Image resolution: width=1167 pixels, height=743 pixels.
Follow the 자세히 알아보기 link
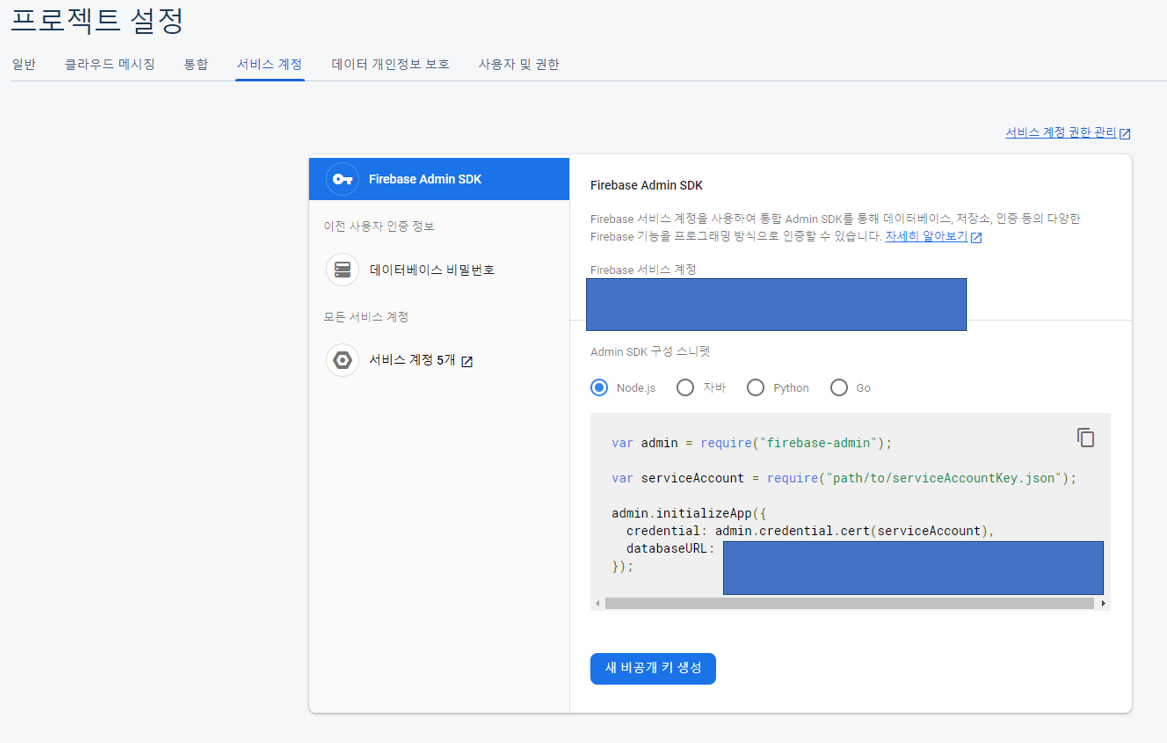pos(926,237)
